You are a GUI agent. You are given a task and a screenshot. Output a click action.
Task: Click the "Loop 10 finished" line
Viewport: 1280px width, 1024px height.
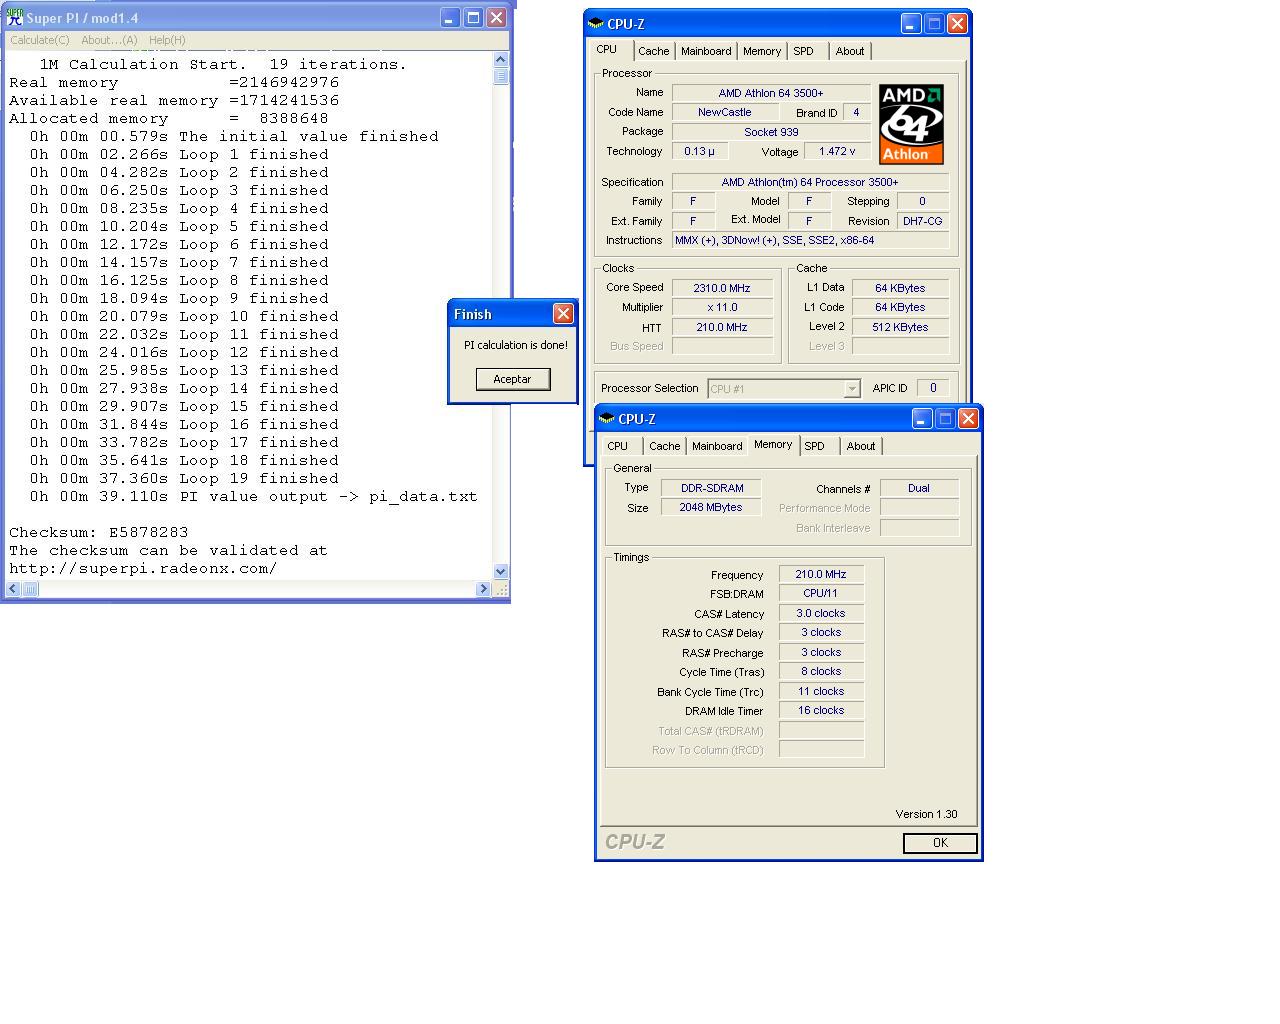(184, 316)
